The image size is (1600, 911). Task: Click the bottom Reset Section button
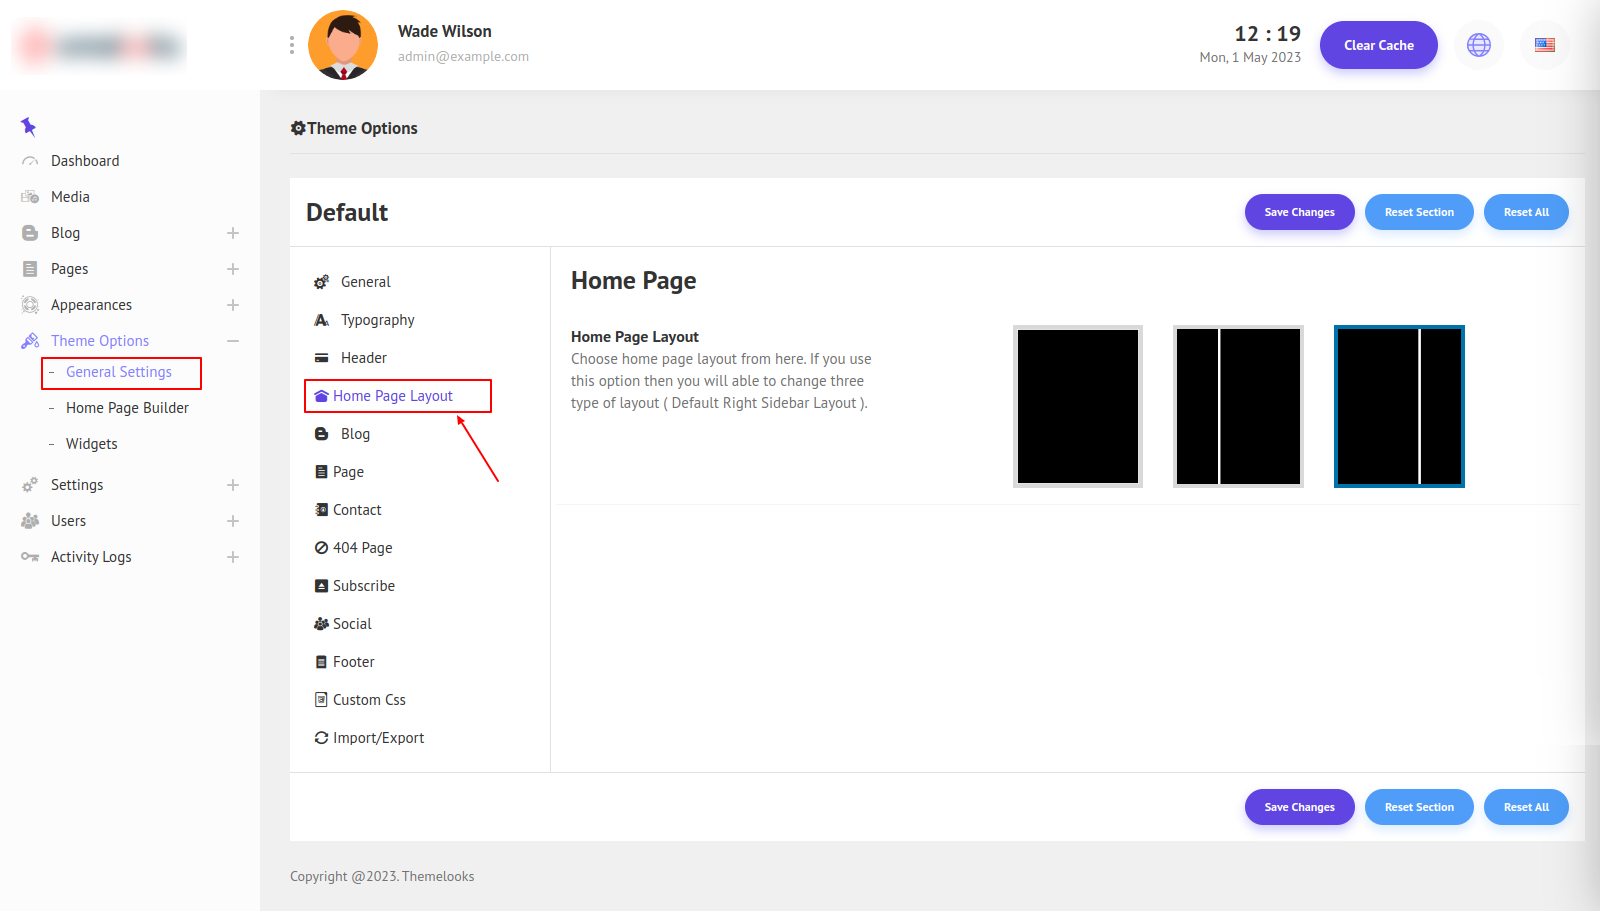pyautogui.click(x=1418, y=807)
